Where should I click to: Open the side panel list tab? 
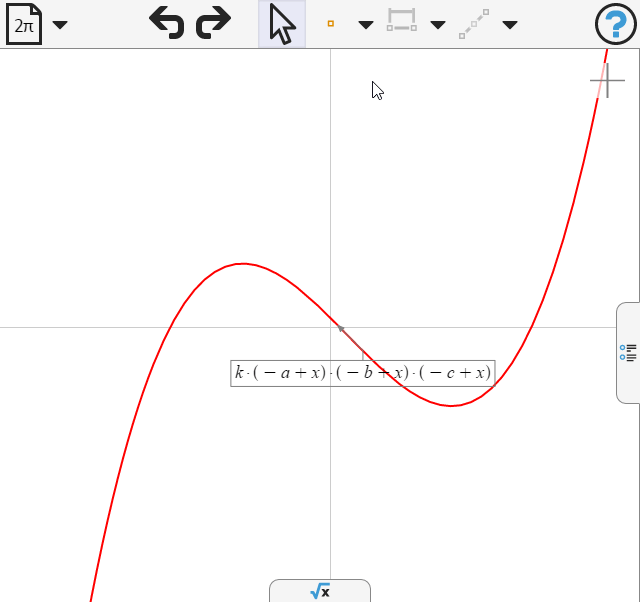[x=628, y=353]
